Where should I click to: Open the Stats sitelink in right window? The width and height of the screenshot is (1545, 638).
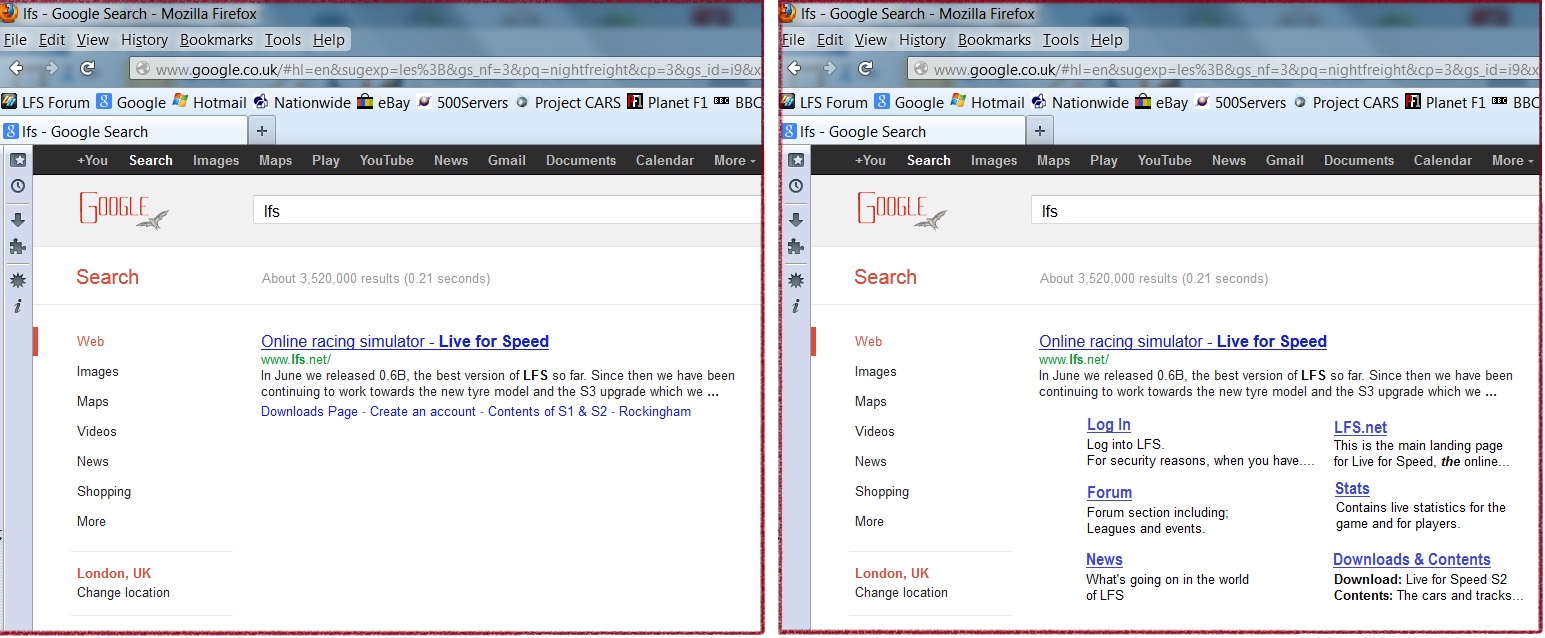(x=1352, y=488)
